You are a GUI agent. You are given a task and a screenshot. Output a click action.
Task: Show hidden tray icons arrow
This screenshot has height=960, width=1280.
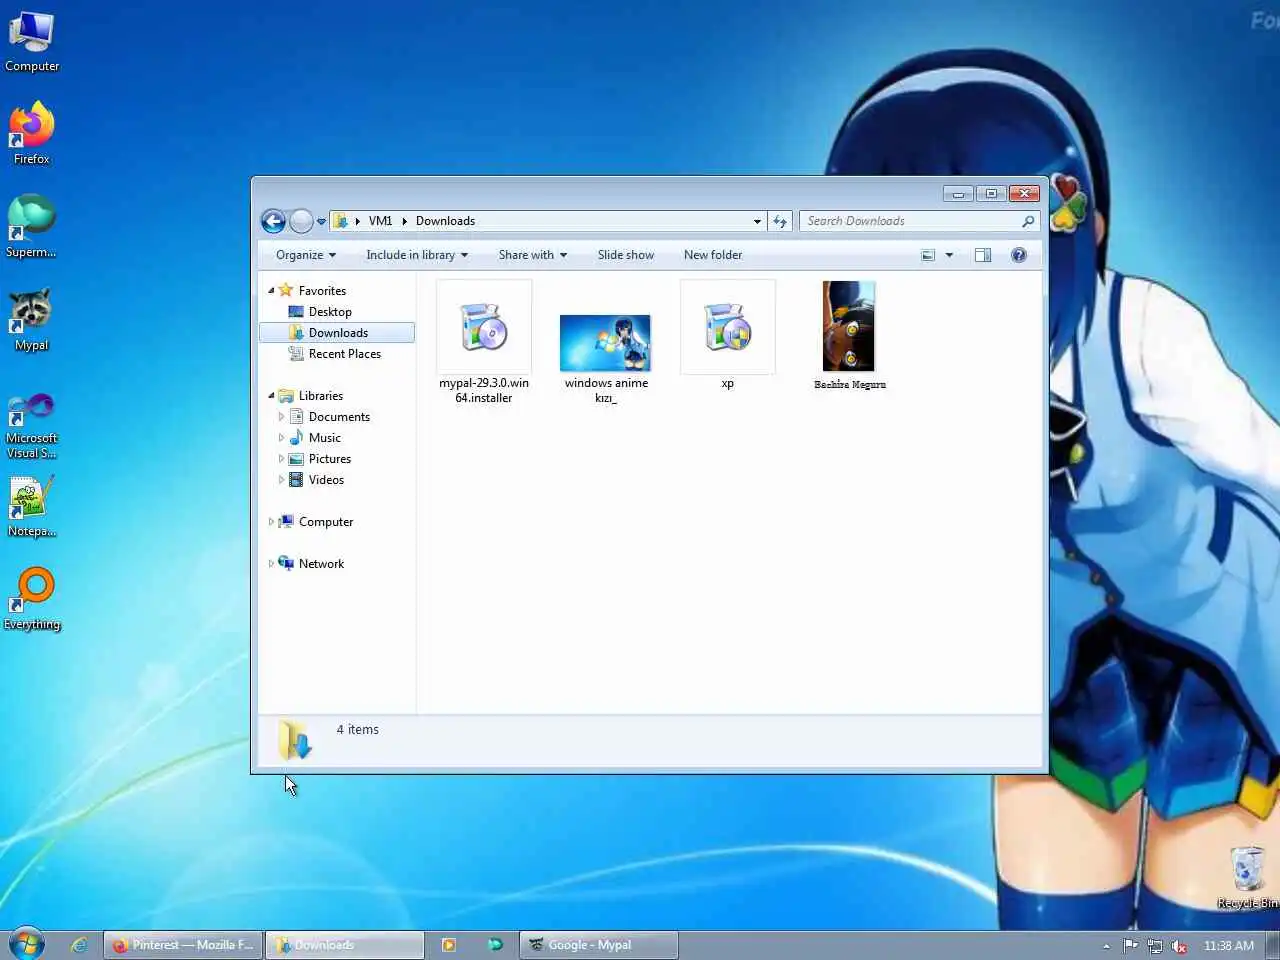1106,946
